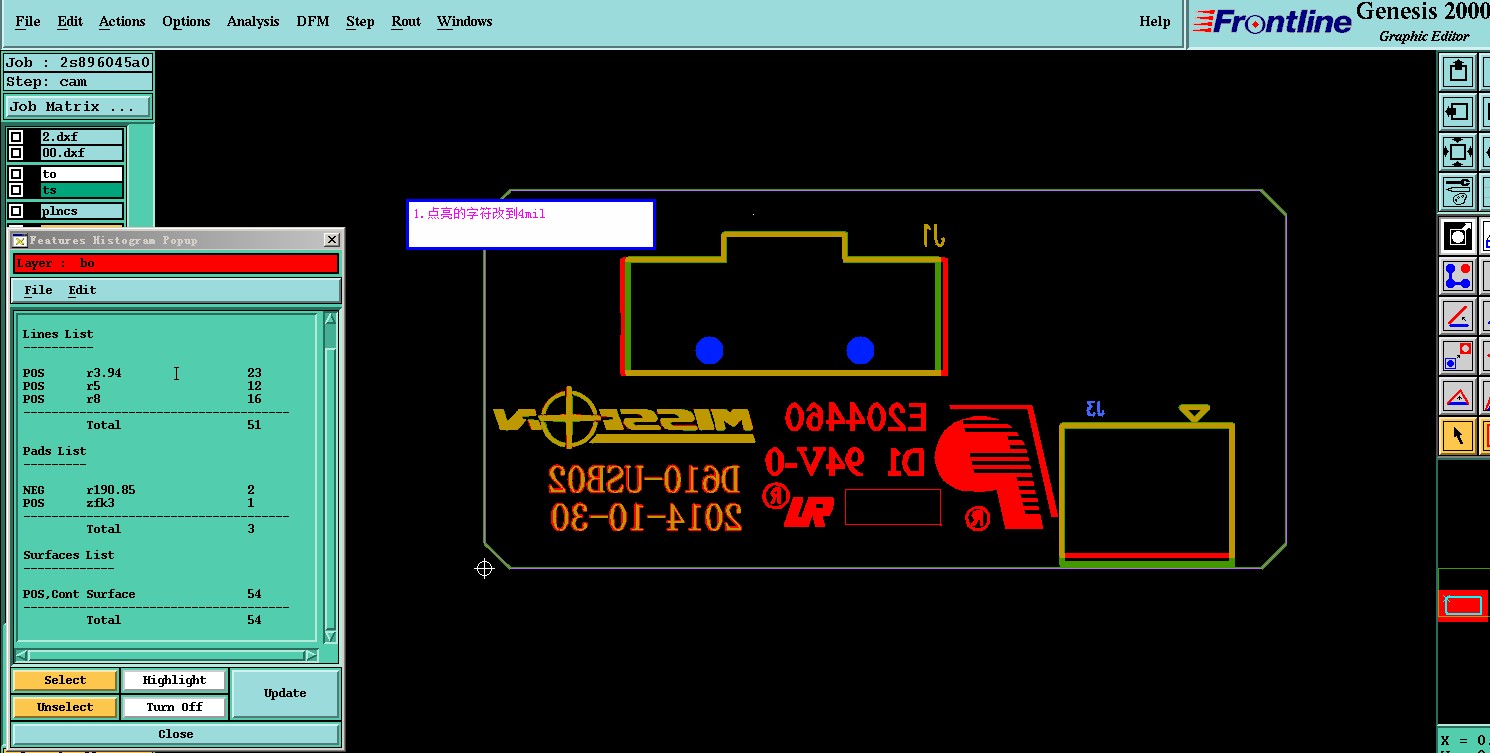Screen dimensions: 1490x753
Task: Click the histogram list vertical scrollbar up arrow
Action: tap(331, 319)
